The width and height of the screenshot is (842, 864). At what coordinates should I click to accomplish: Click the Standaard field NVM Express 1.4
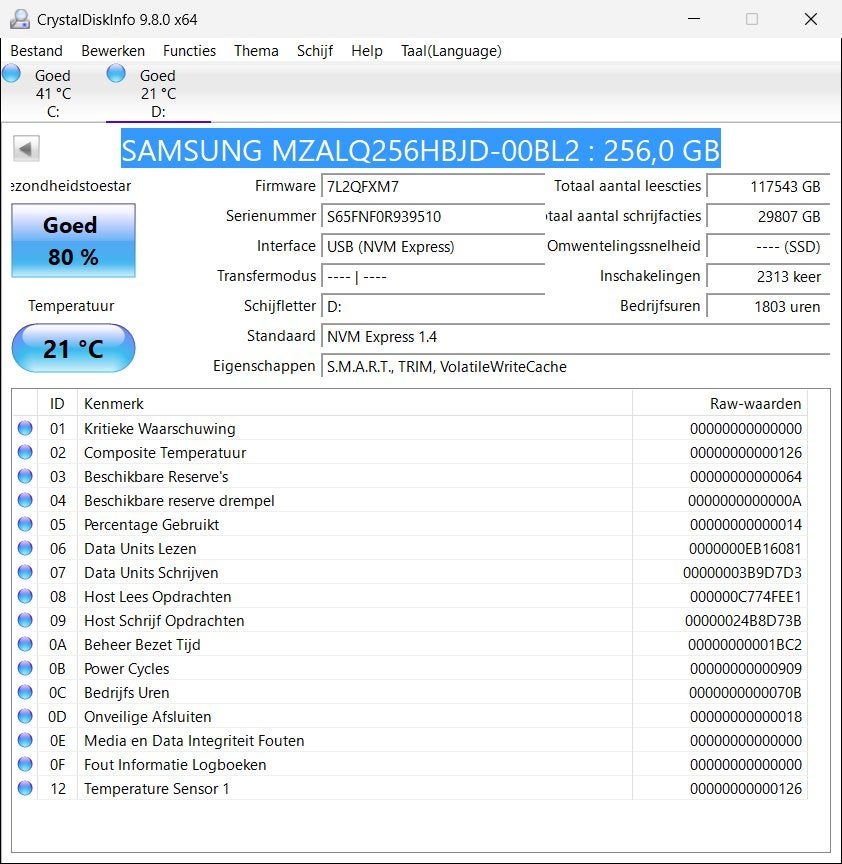point(575,336)
